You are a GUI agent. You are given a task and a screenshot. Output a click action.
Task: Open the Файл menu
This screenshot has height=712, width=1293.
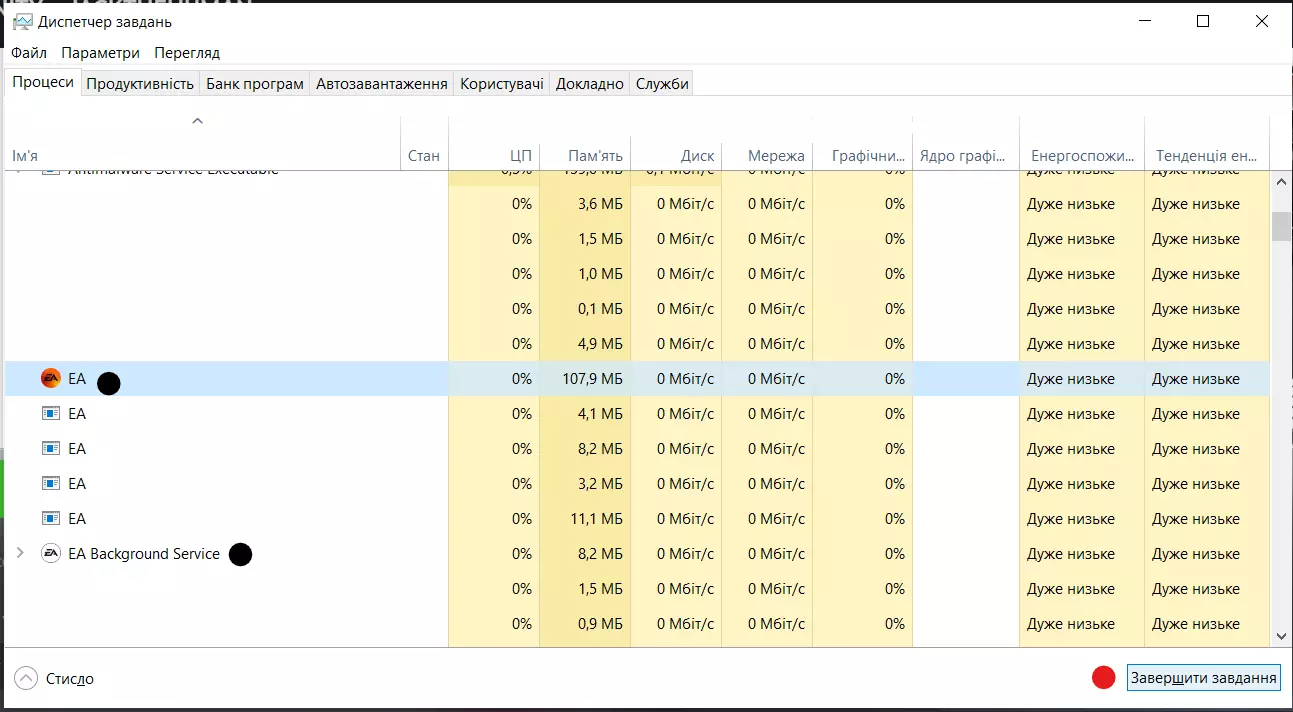pyautogui.click(x=29, y=53)
